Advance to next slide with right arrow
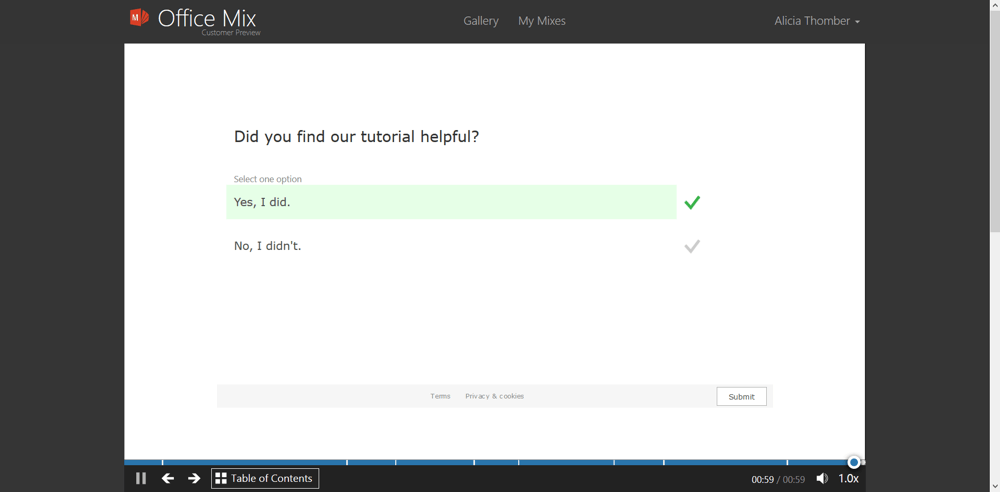The image size is (1000, 492). (x=194, y=479)
